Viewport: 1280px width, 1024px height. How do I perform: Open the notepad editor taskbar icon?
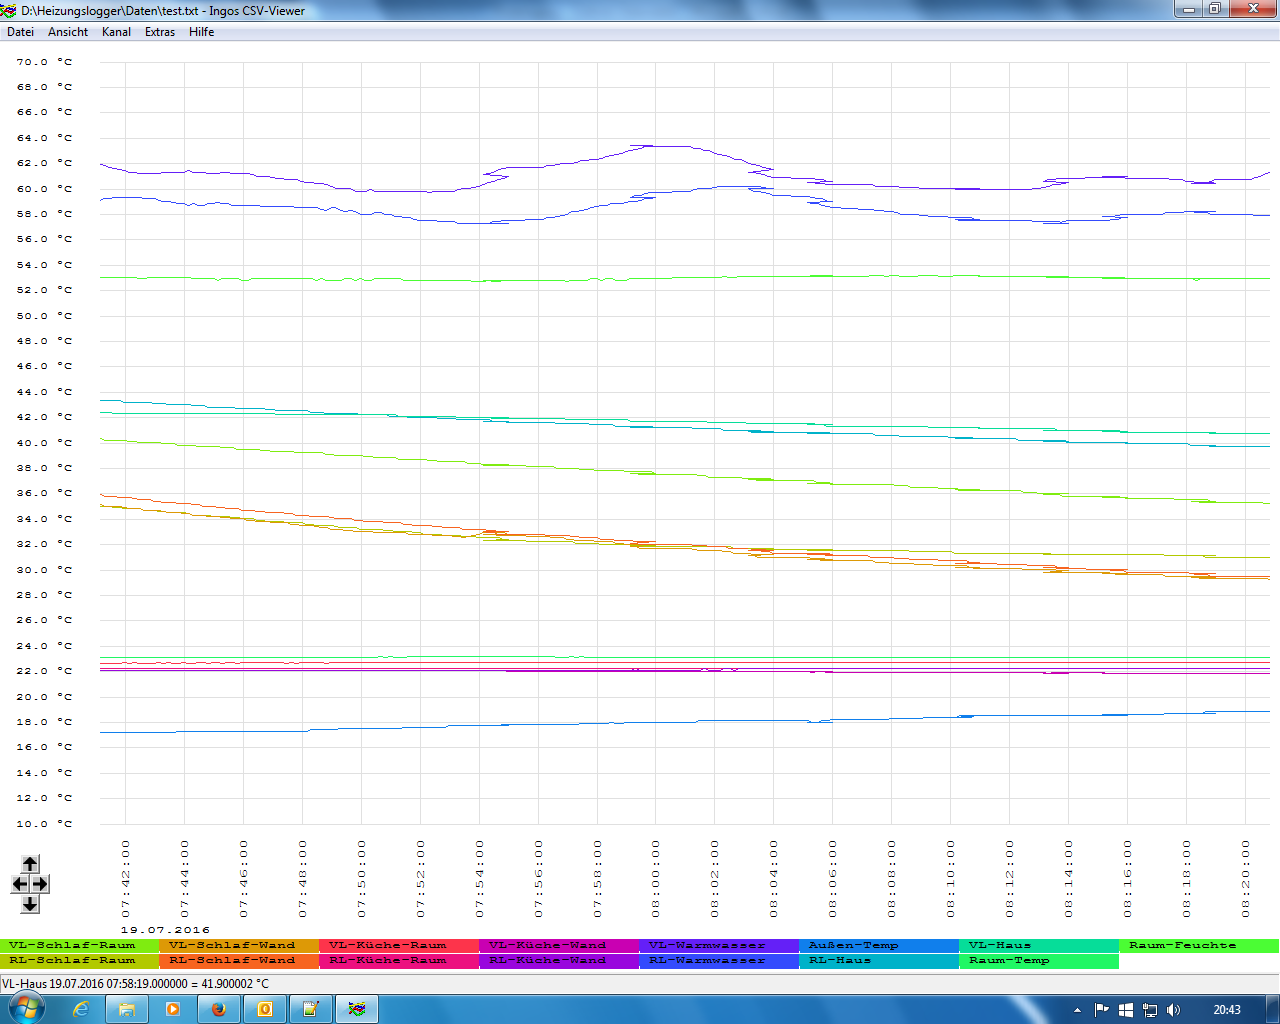coord(311,1009)
